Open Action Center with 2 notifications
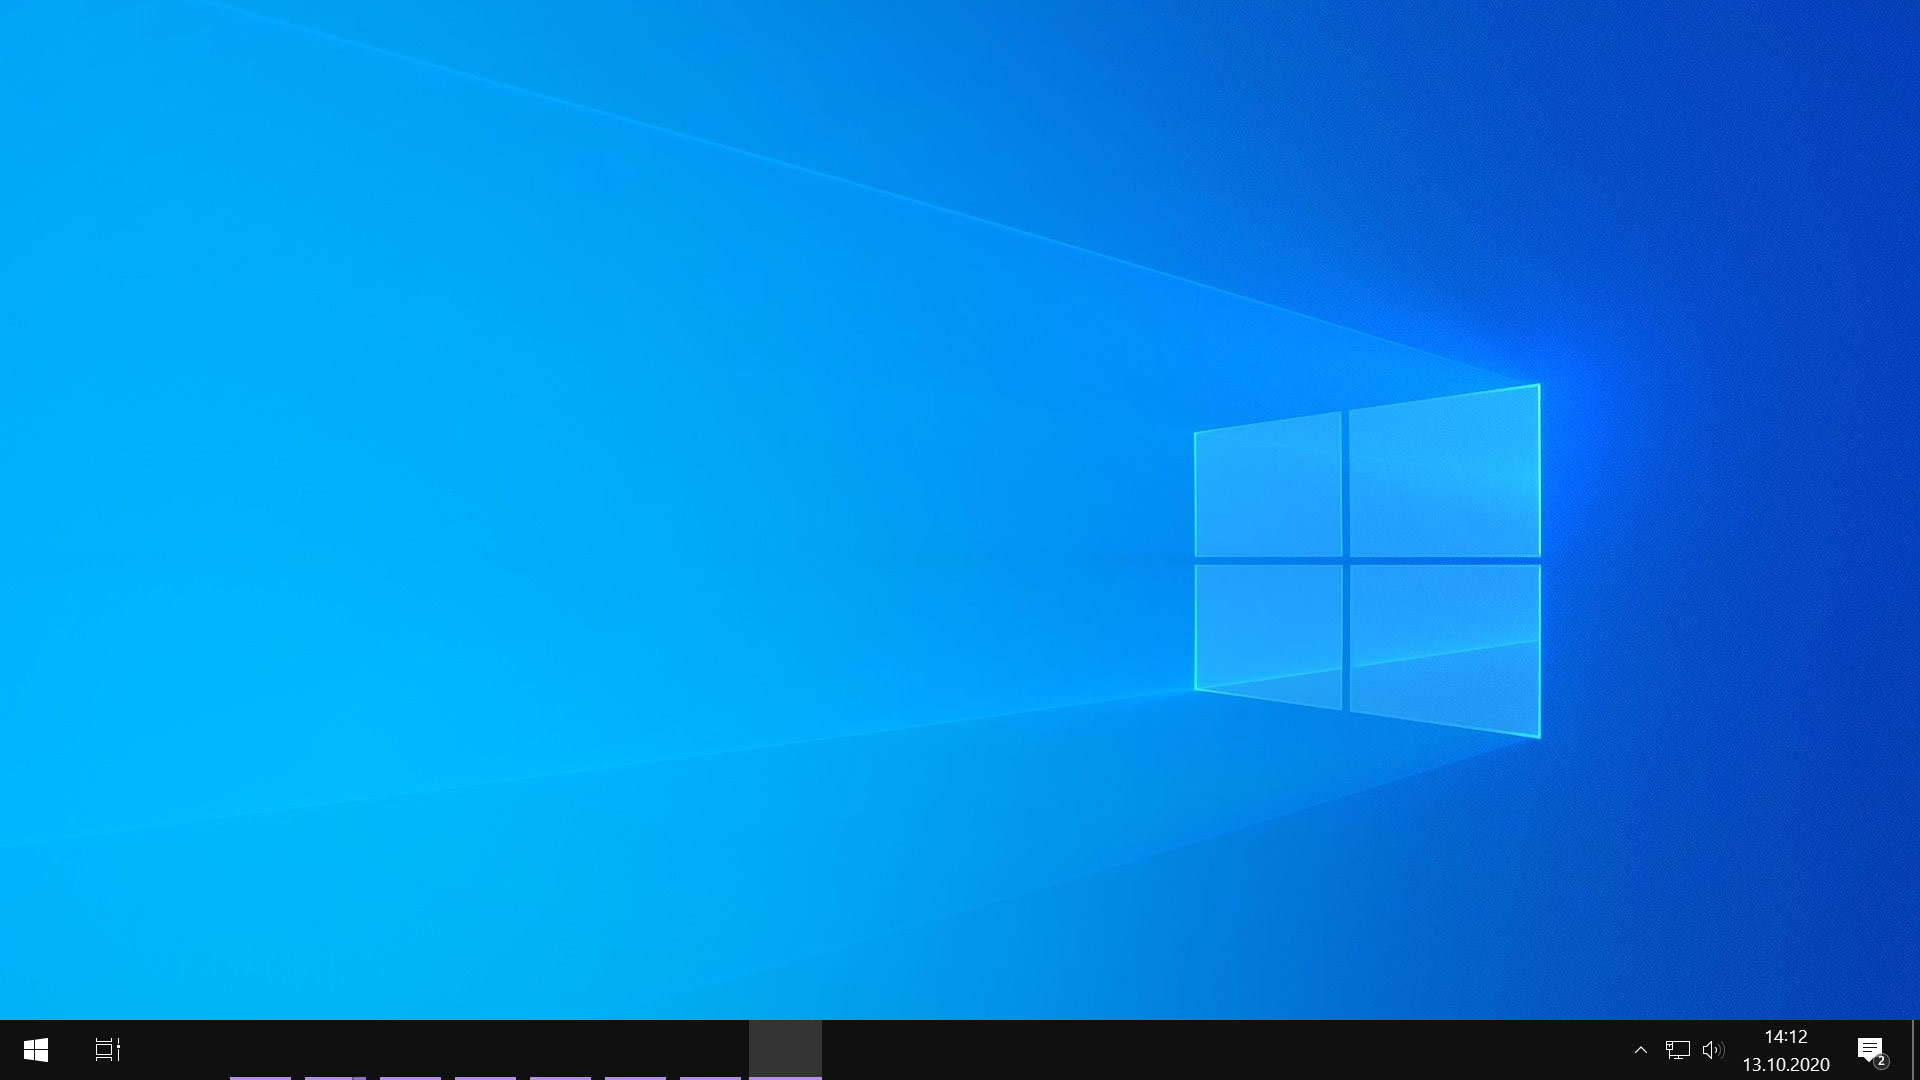1920x1080 pixels. 1872,1050
